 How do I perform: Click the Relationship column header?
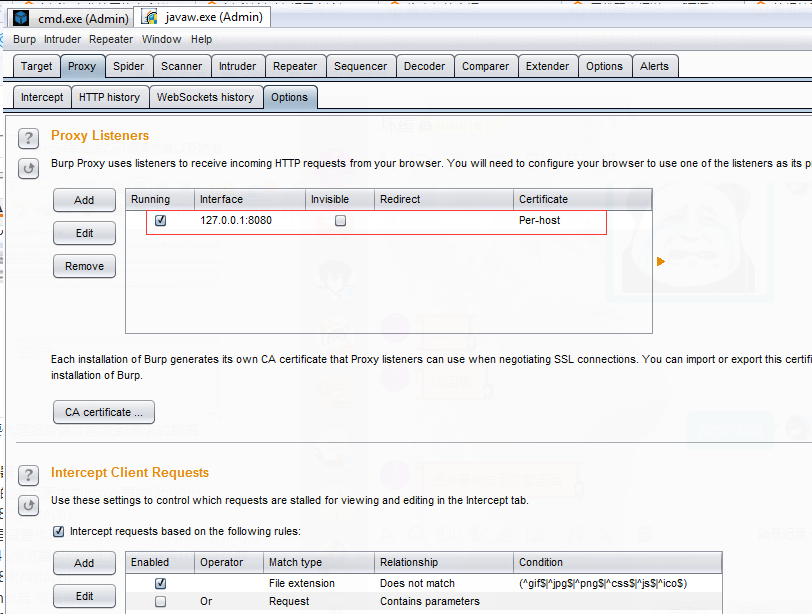click(x=444, y=562)
